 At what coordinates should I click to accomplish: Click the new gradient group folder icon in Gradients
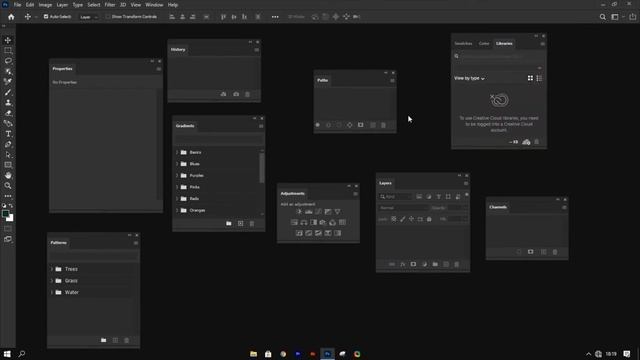tap(229, 224)
